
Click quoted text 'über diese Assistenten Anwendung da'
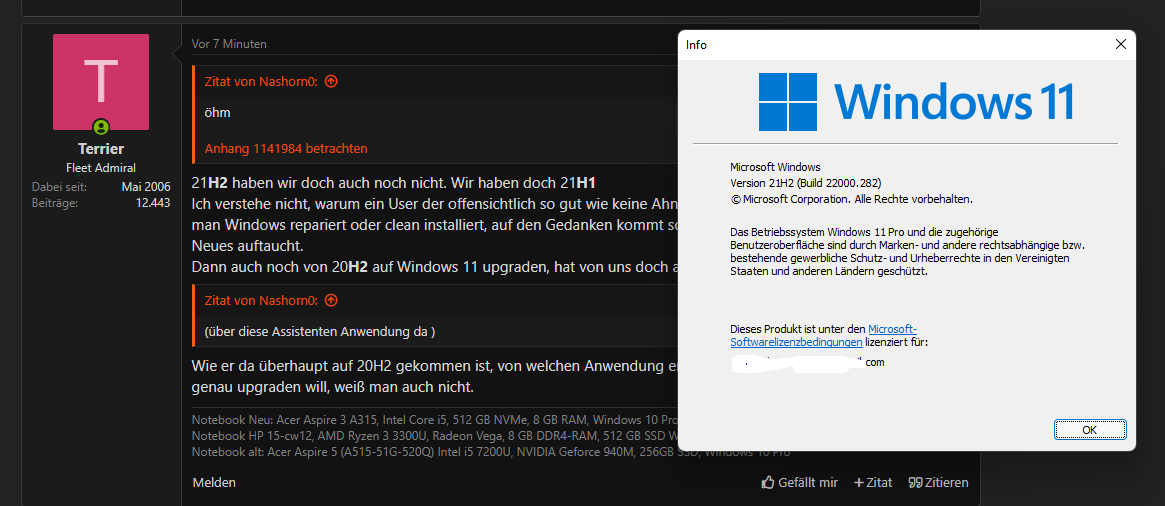[x=319, y=331]
